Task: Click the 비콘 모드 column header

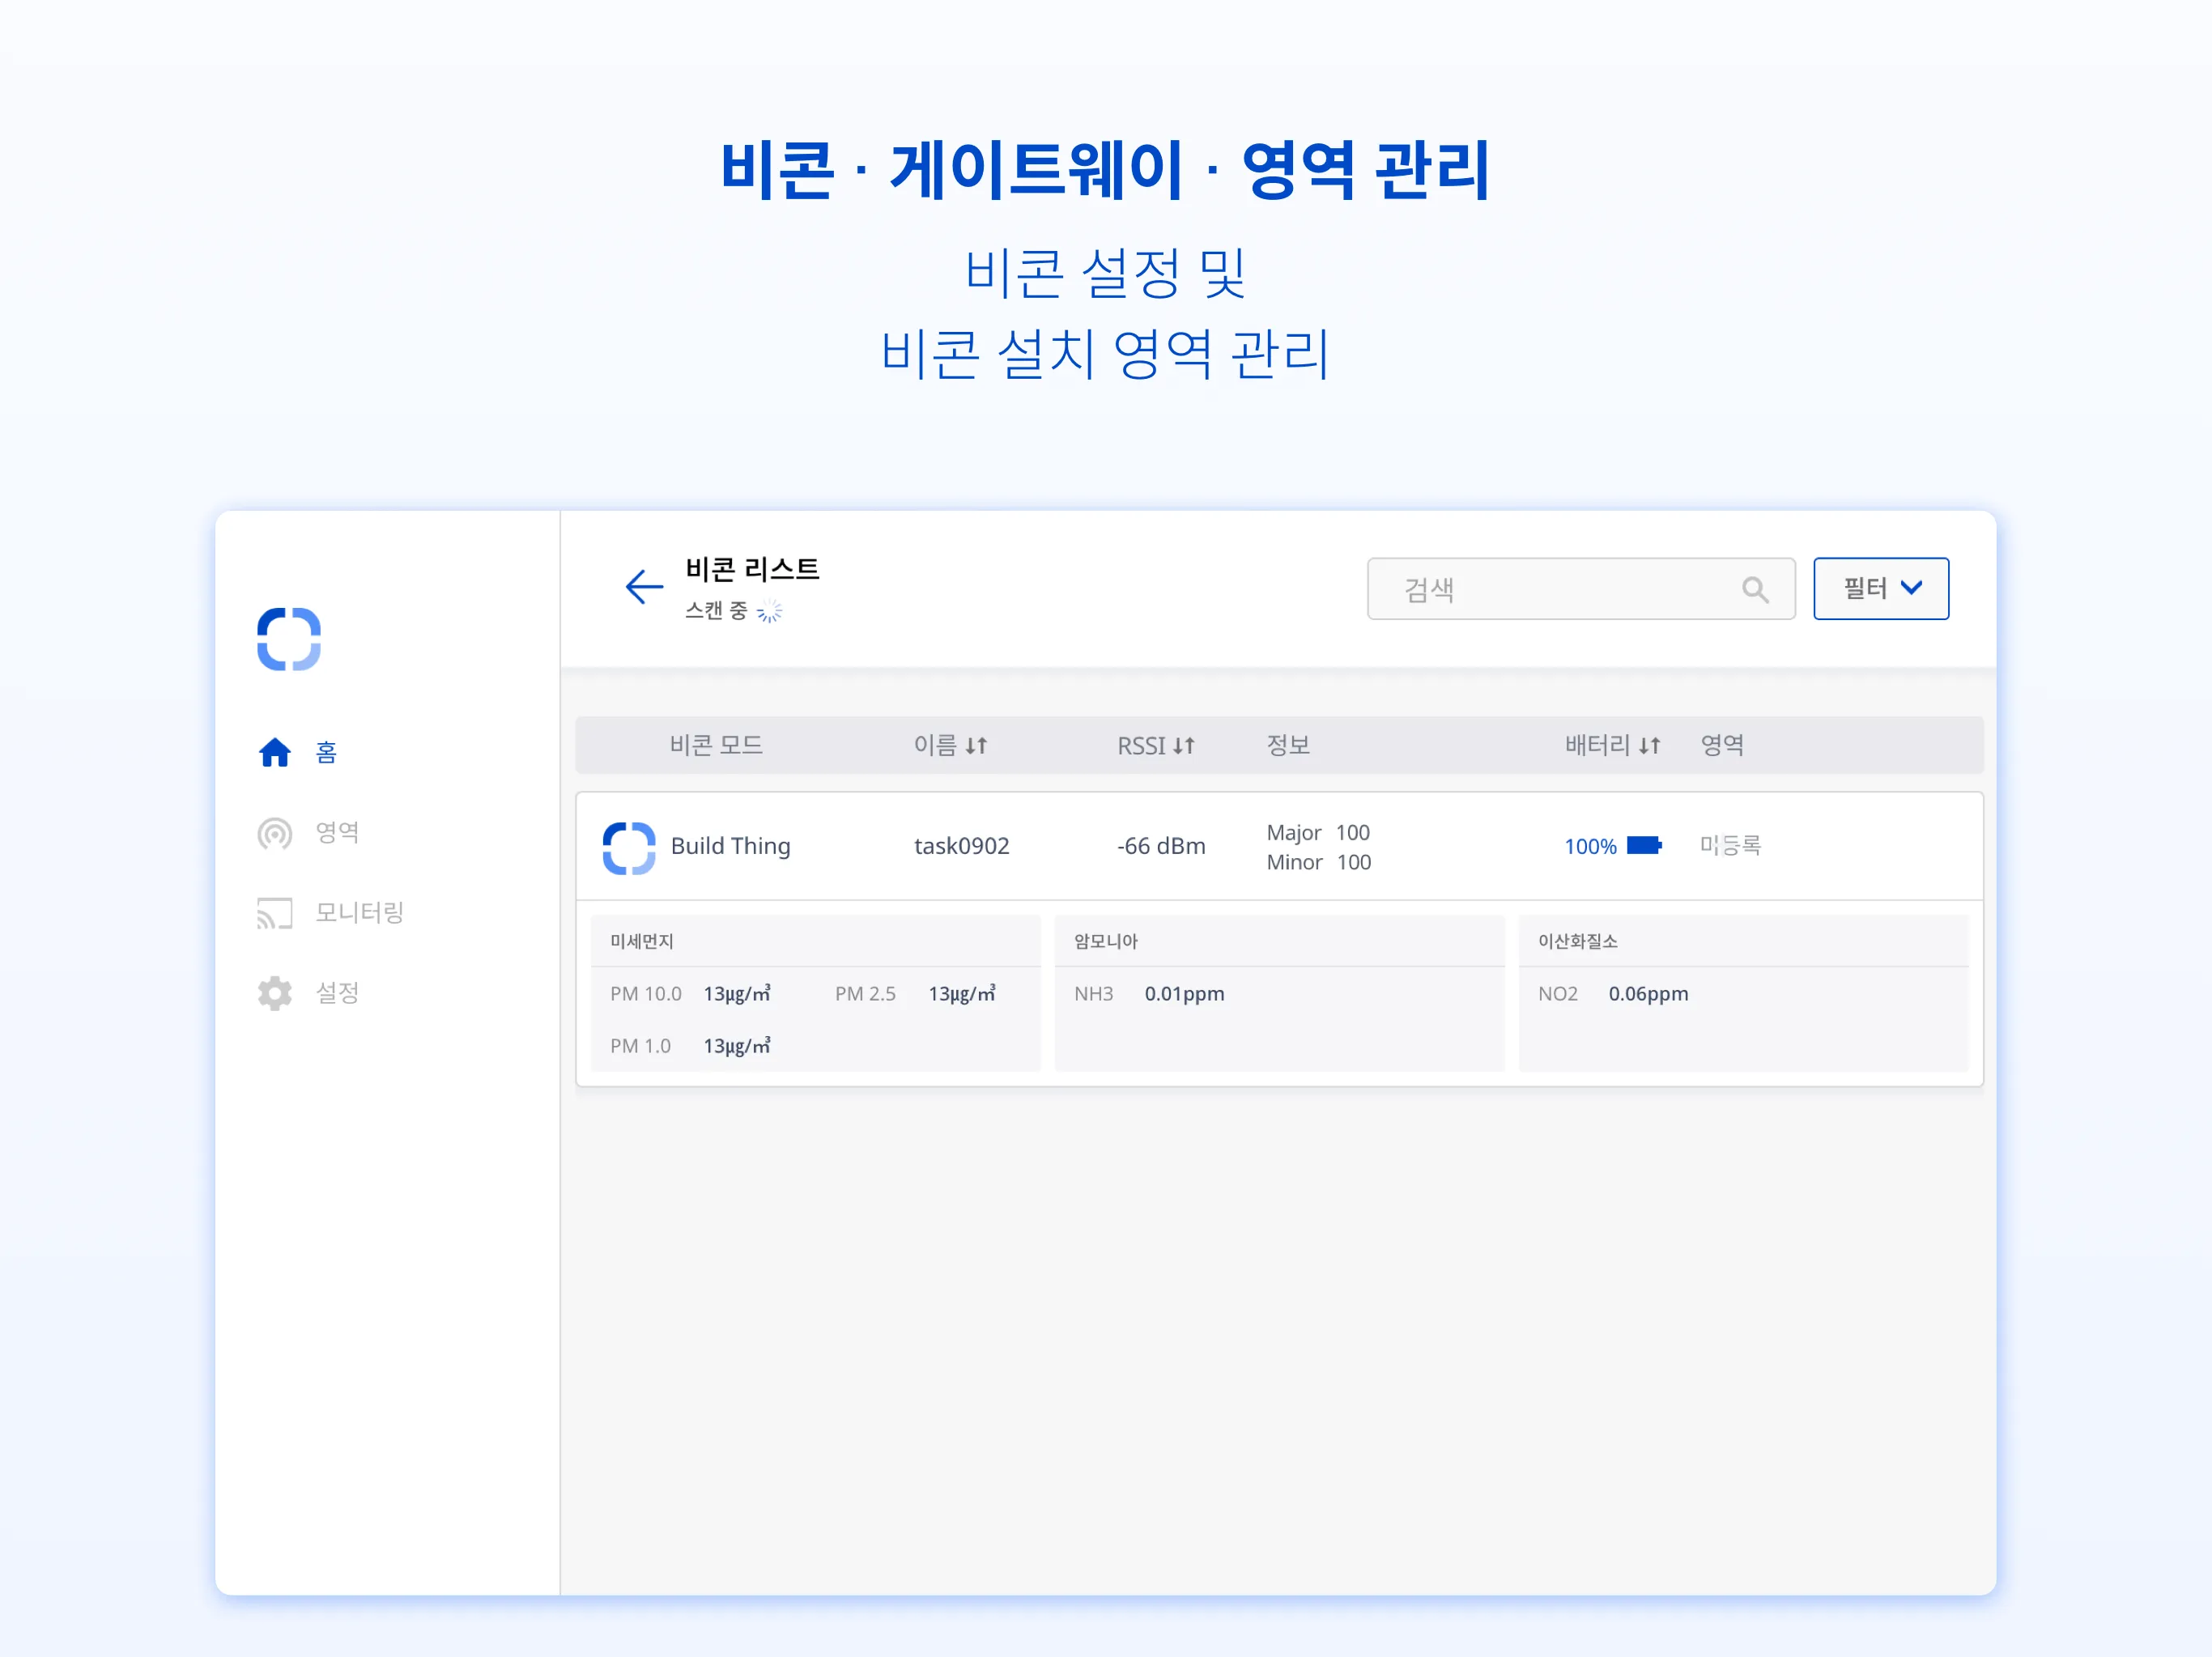Action: tap(716, 745)
